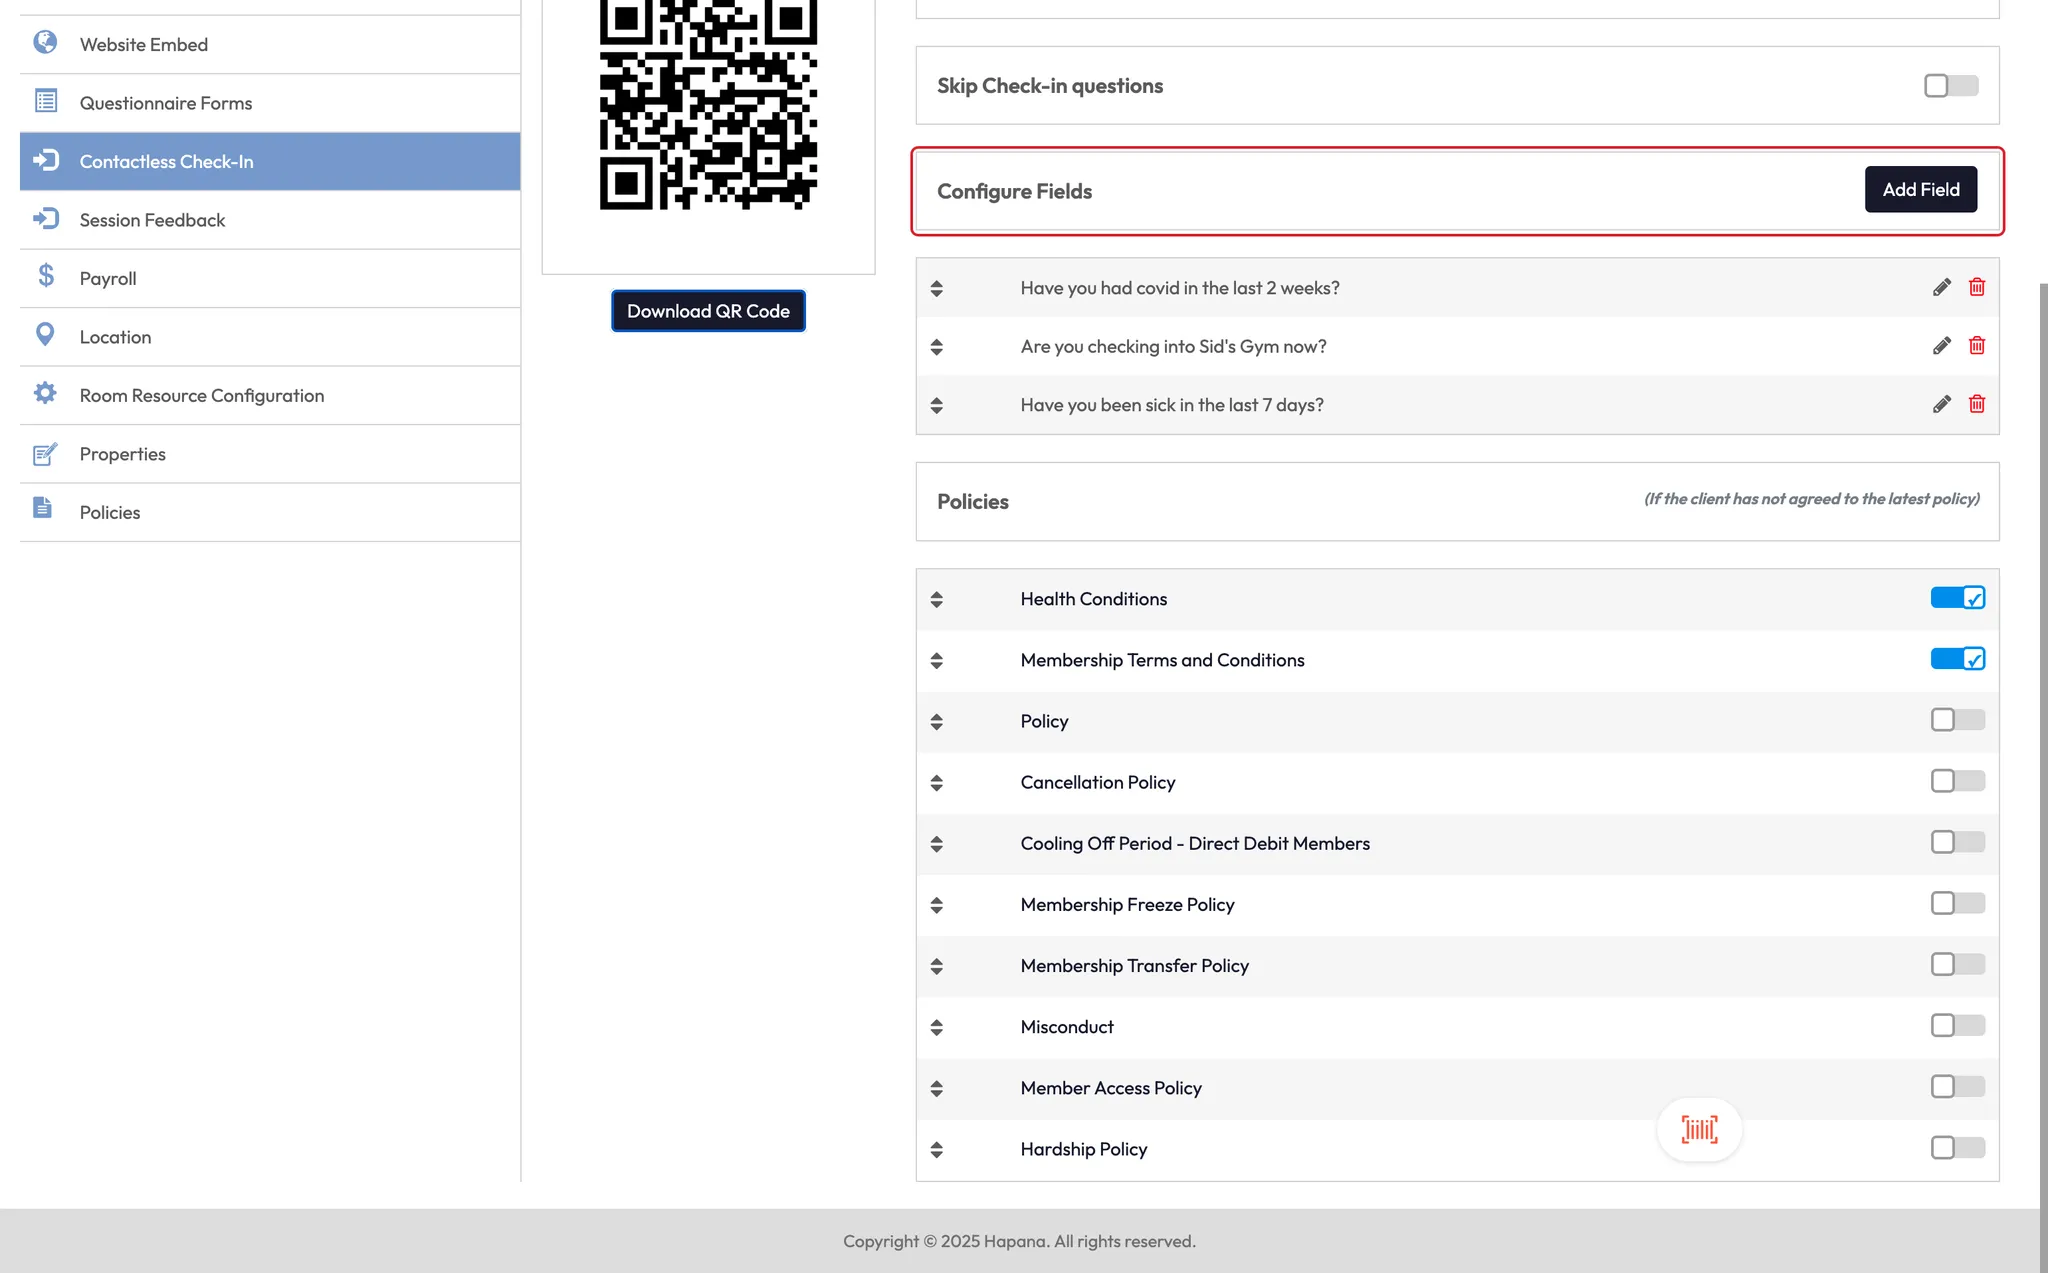This screenshot has width=2048, height=1273.
Task: Click sort handle beside Misconduct policy
Action: pos(936,1027)
